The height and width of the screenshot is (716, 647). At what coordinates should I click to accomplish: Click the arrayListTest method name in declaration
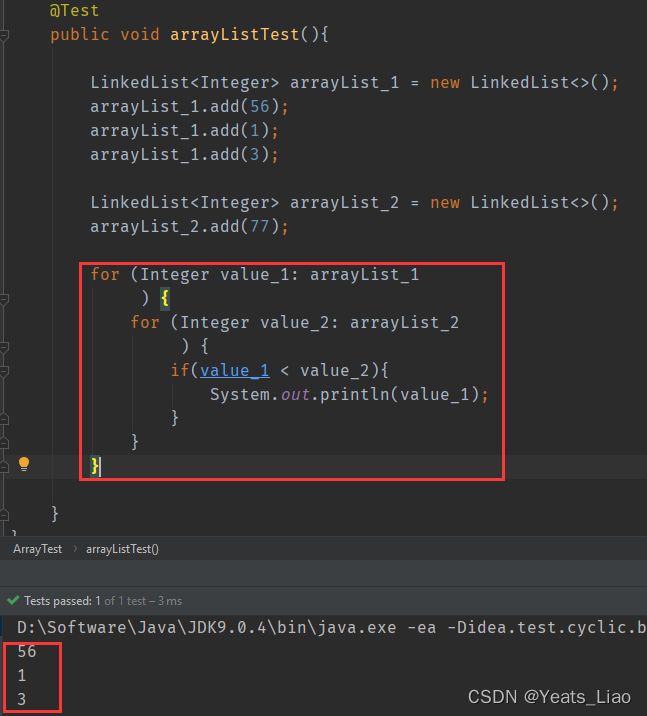pyautogui.click(x=235, y=35)
